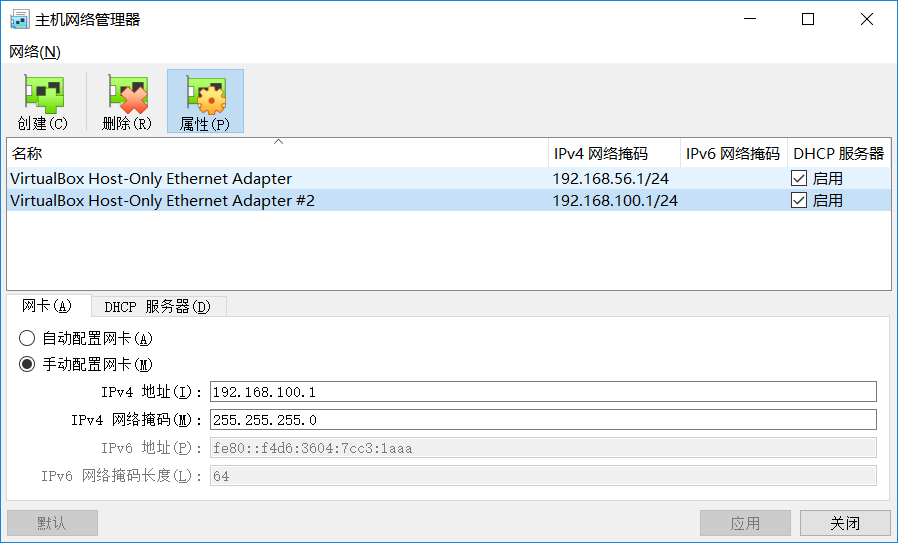Click the IPv4 网络掩码 column header
Viewport: 898px width, 543px height.
coord(614,153)
